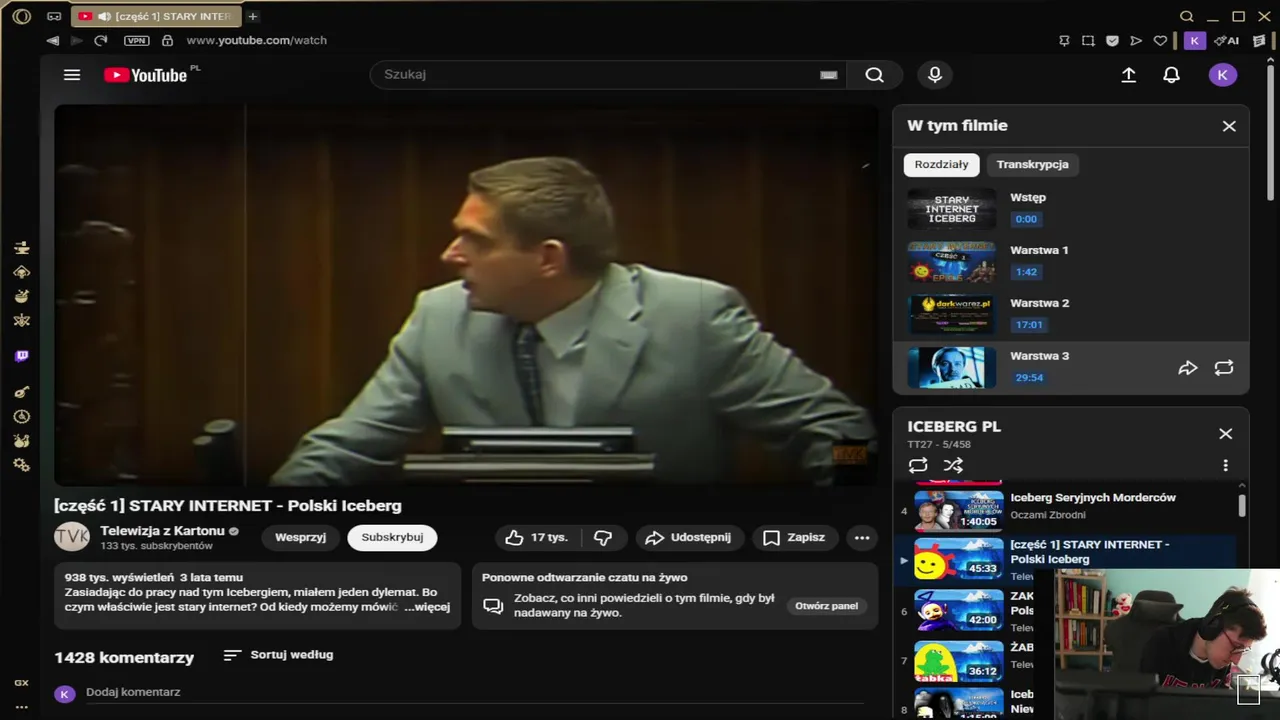This screenshot has height=720, width=1280.
Task: Click the 'Otwórz panel' chat replay button
Action: point(826,606)
